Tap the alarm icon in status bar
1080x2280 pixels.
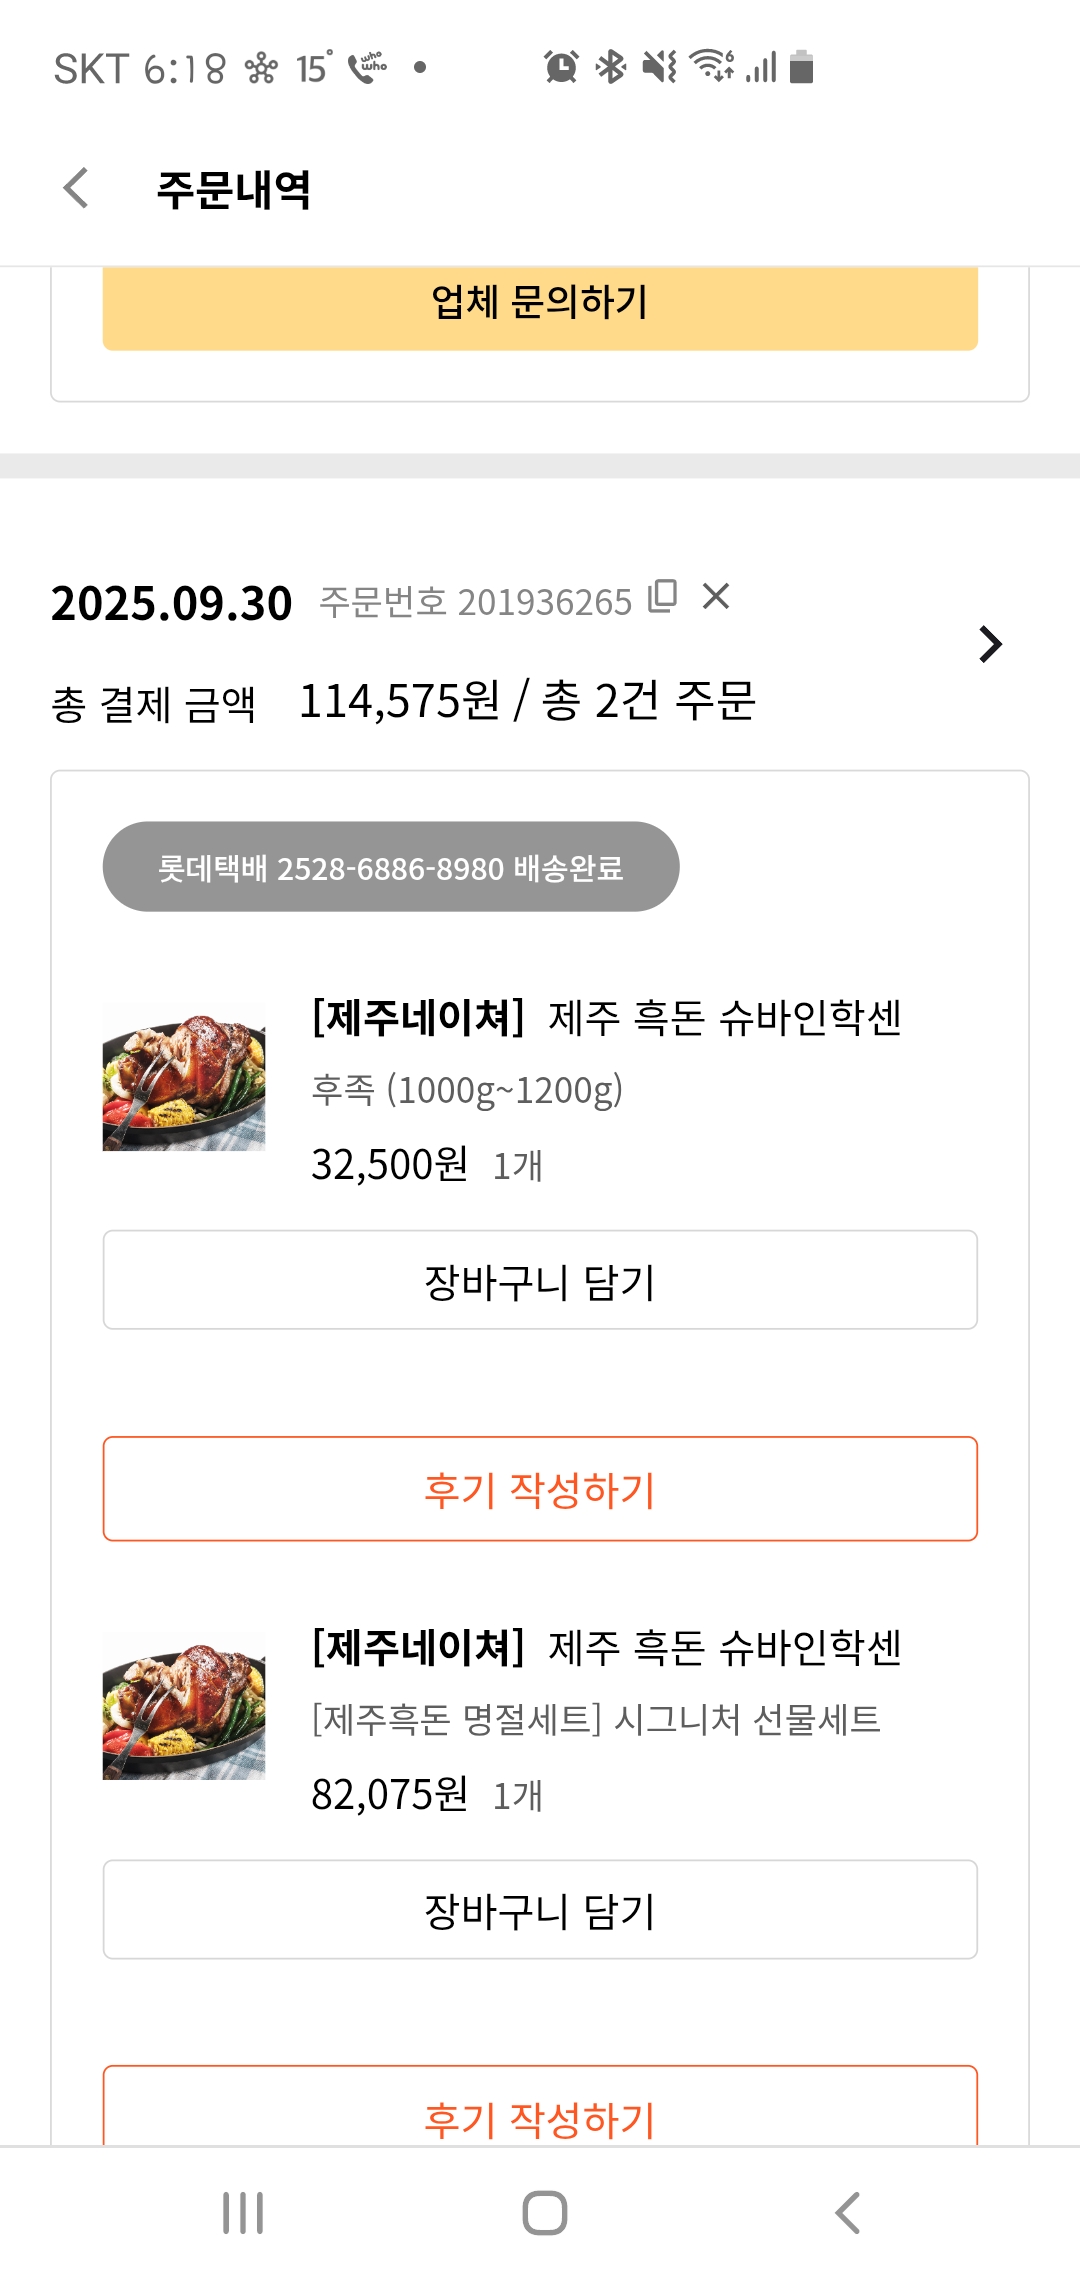[561, 67]
